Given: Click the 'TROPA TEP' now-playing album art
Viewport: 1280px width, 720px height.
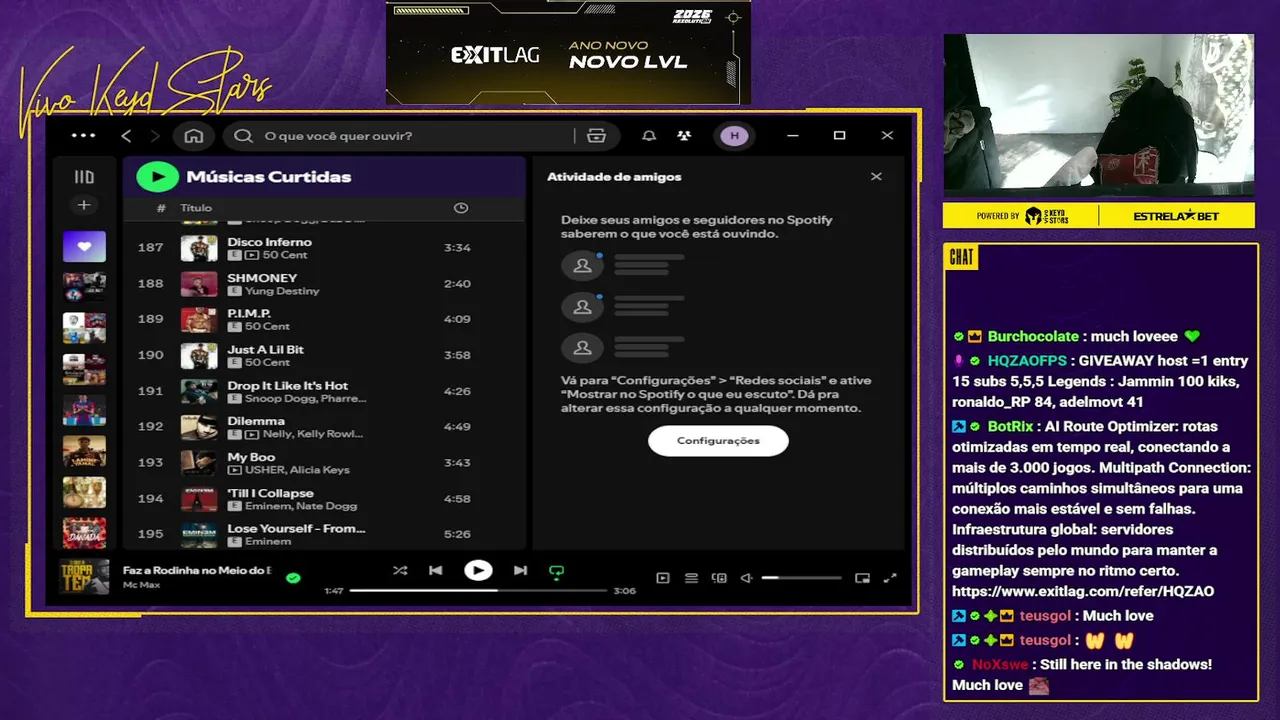Looking at the screenshot, I should click(x=84, y=577).
